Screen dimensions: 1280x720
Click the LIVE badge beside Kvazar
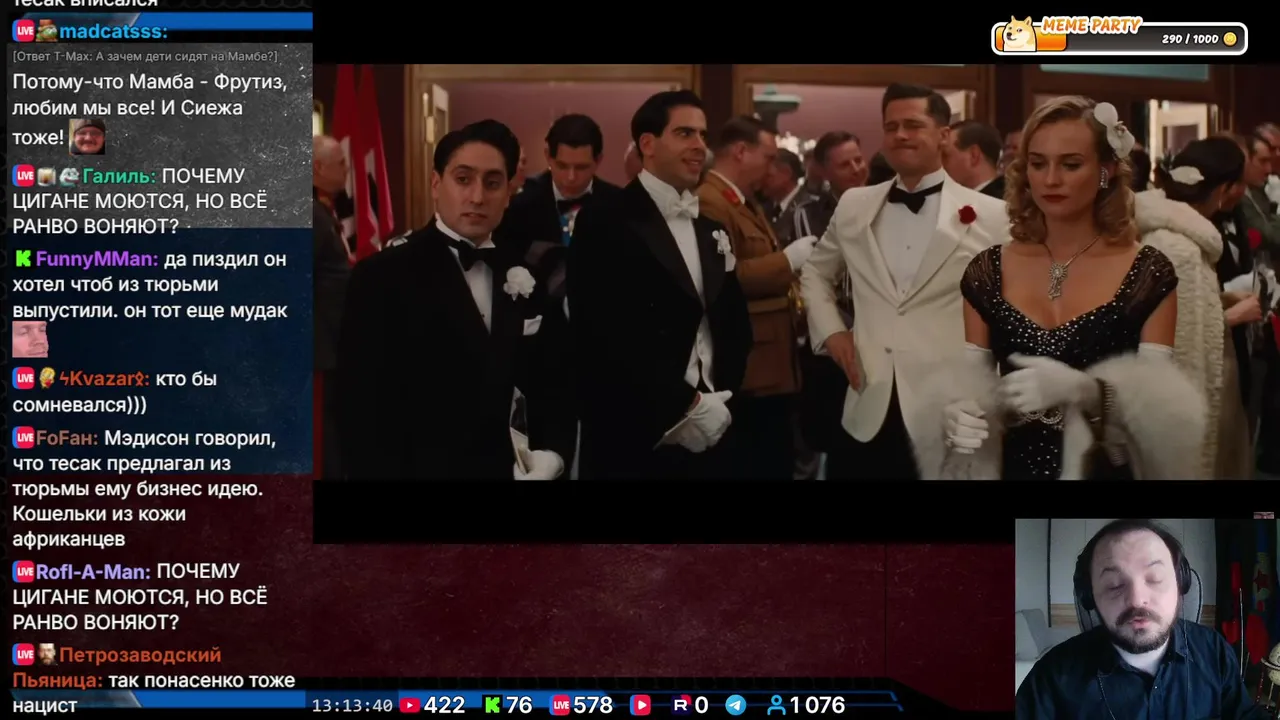click(24, 379)
